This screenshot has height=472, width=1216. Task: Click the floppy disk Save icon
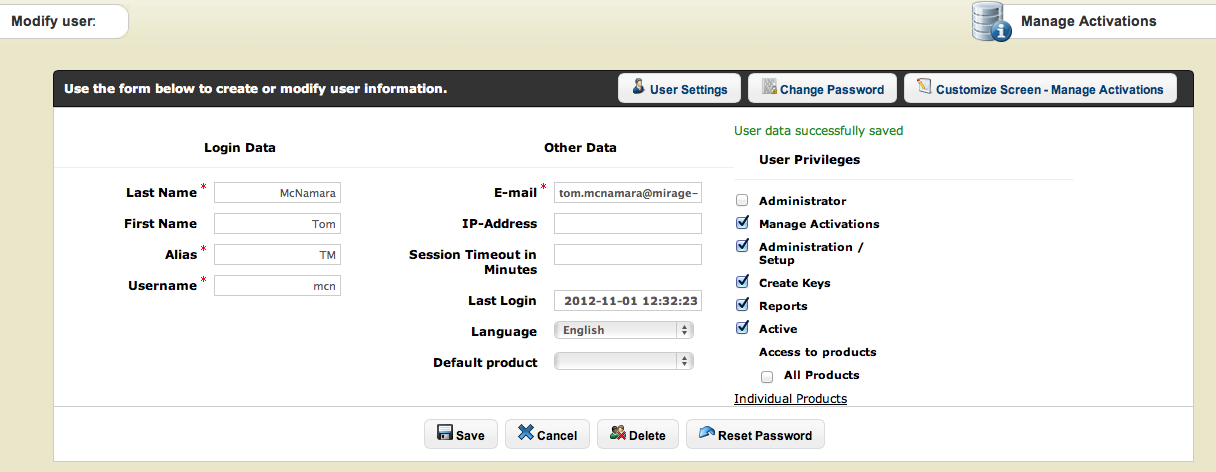point(444,434)
